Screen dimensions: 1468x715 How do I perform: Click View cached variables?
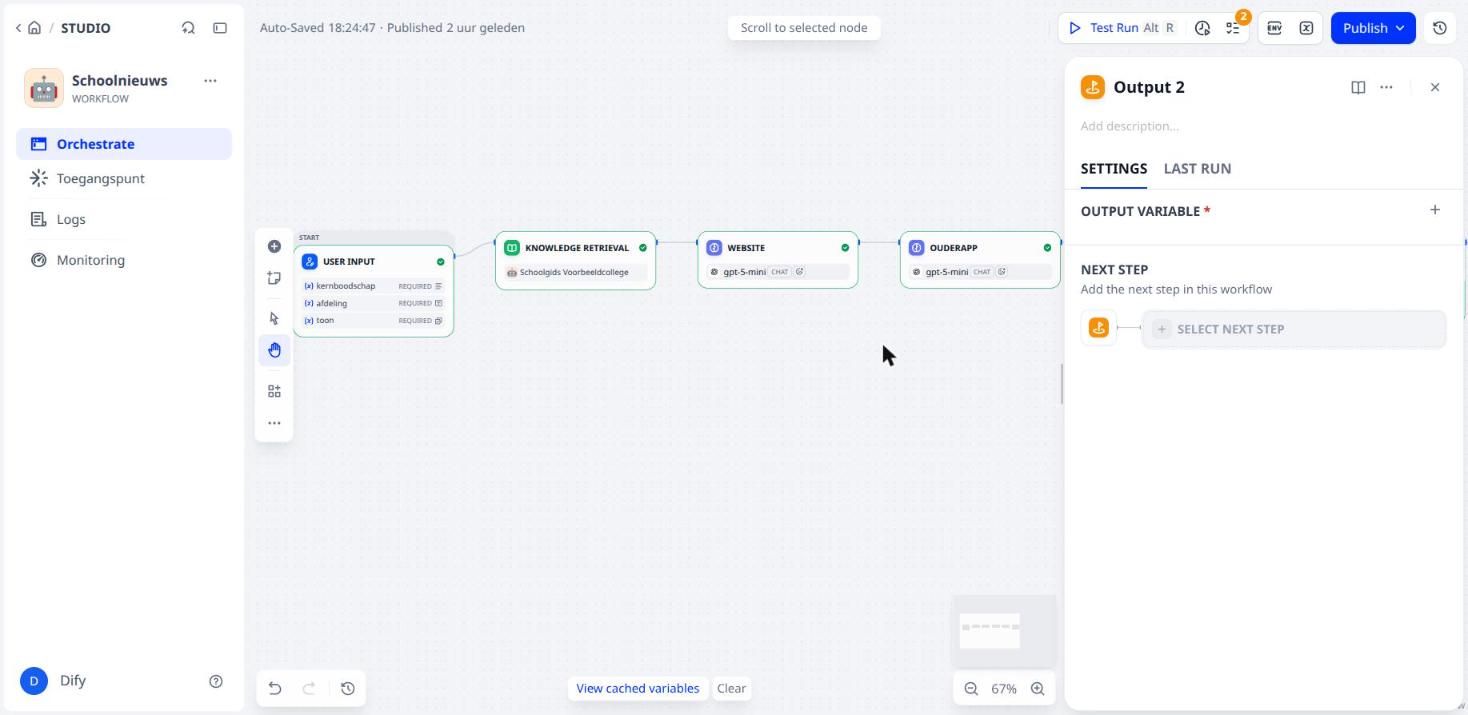(638, 688)
